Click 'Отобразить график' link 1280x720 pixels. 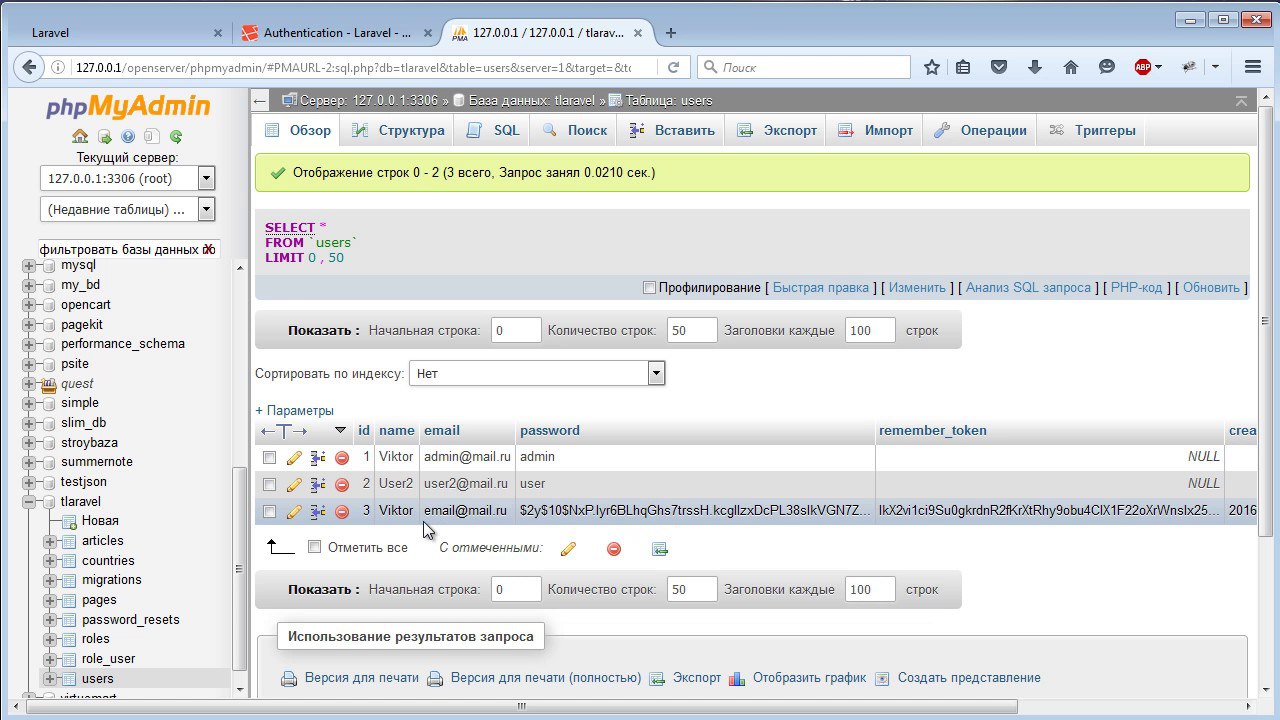point(809,678)
